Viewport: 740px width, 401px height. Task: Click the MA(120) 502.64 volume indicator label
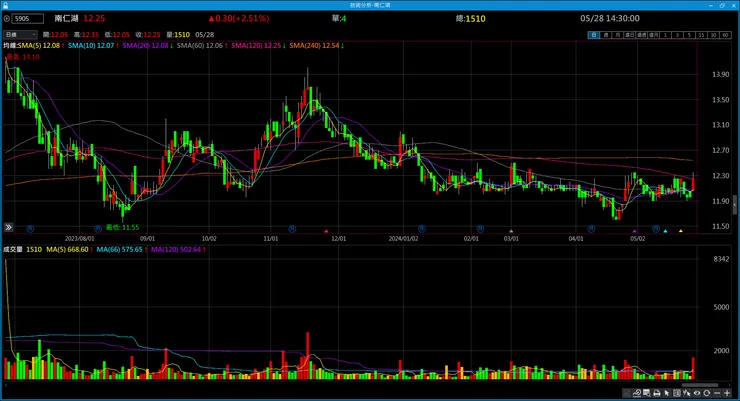click(x=178, y=250)
